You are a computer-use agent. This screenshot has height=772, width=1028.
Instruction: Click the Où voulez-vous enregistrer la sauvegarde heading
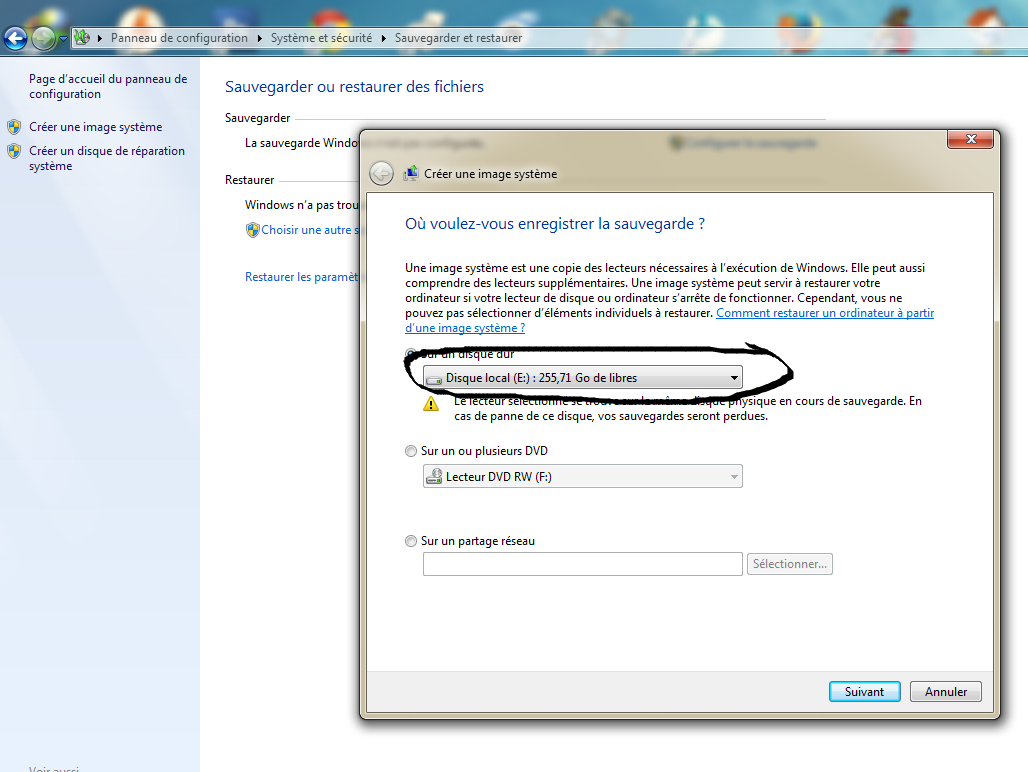click(x=555, y=224)
